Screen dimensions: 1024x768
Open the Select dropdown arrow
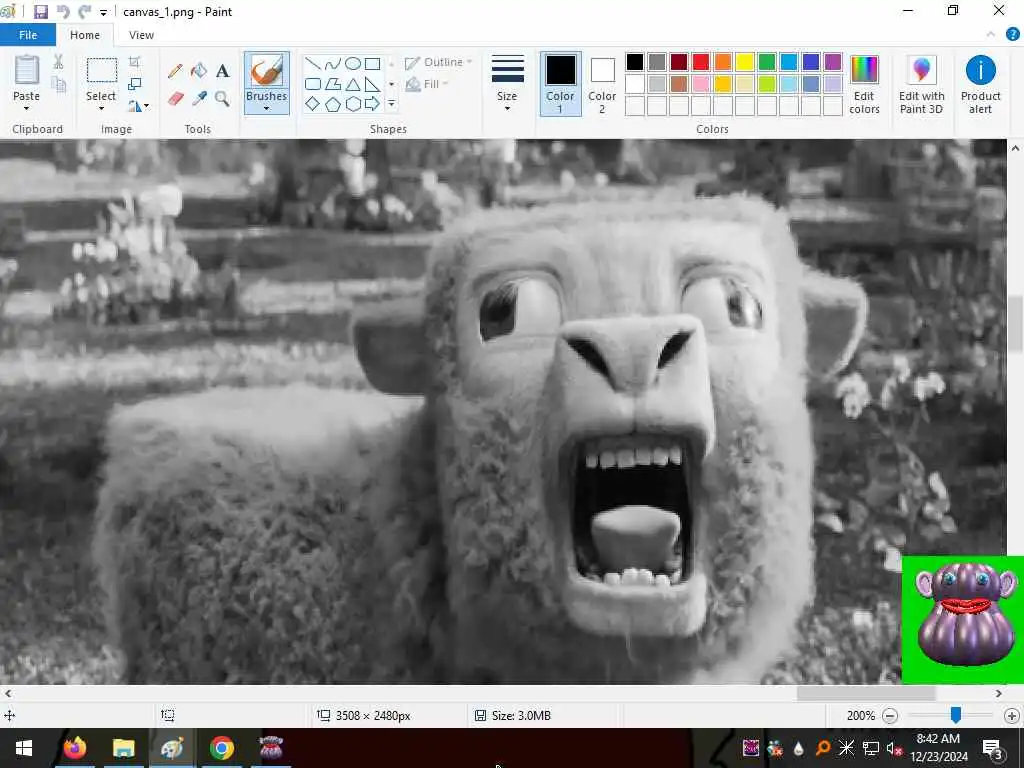coord(101,108)
